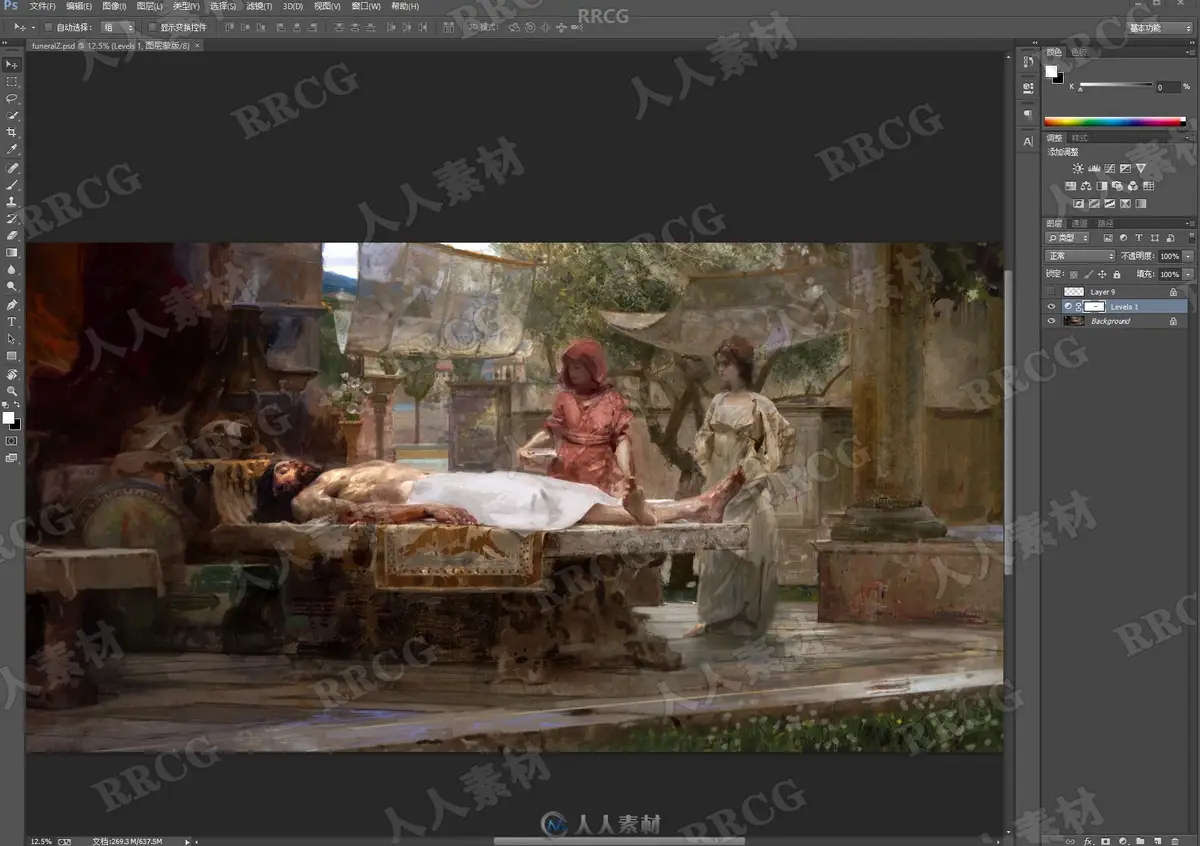Screen dimensions: 1200x846
Task: Select the Brush tool
Action: click(x=12, y=185)
